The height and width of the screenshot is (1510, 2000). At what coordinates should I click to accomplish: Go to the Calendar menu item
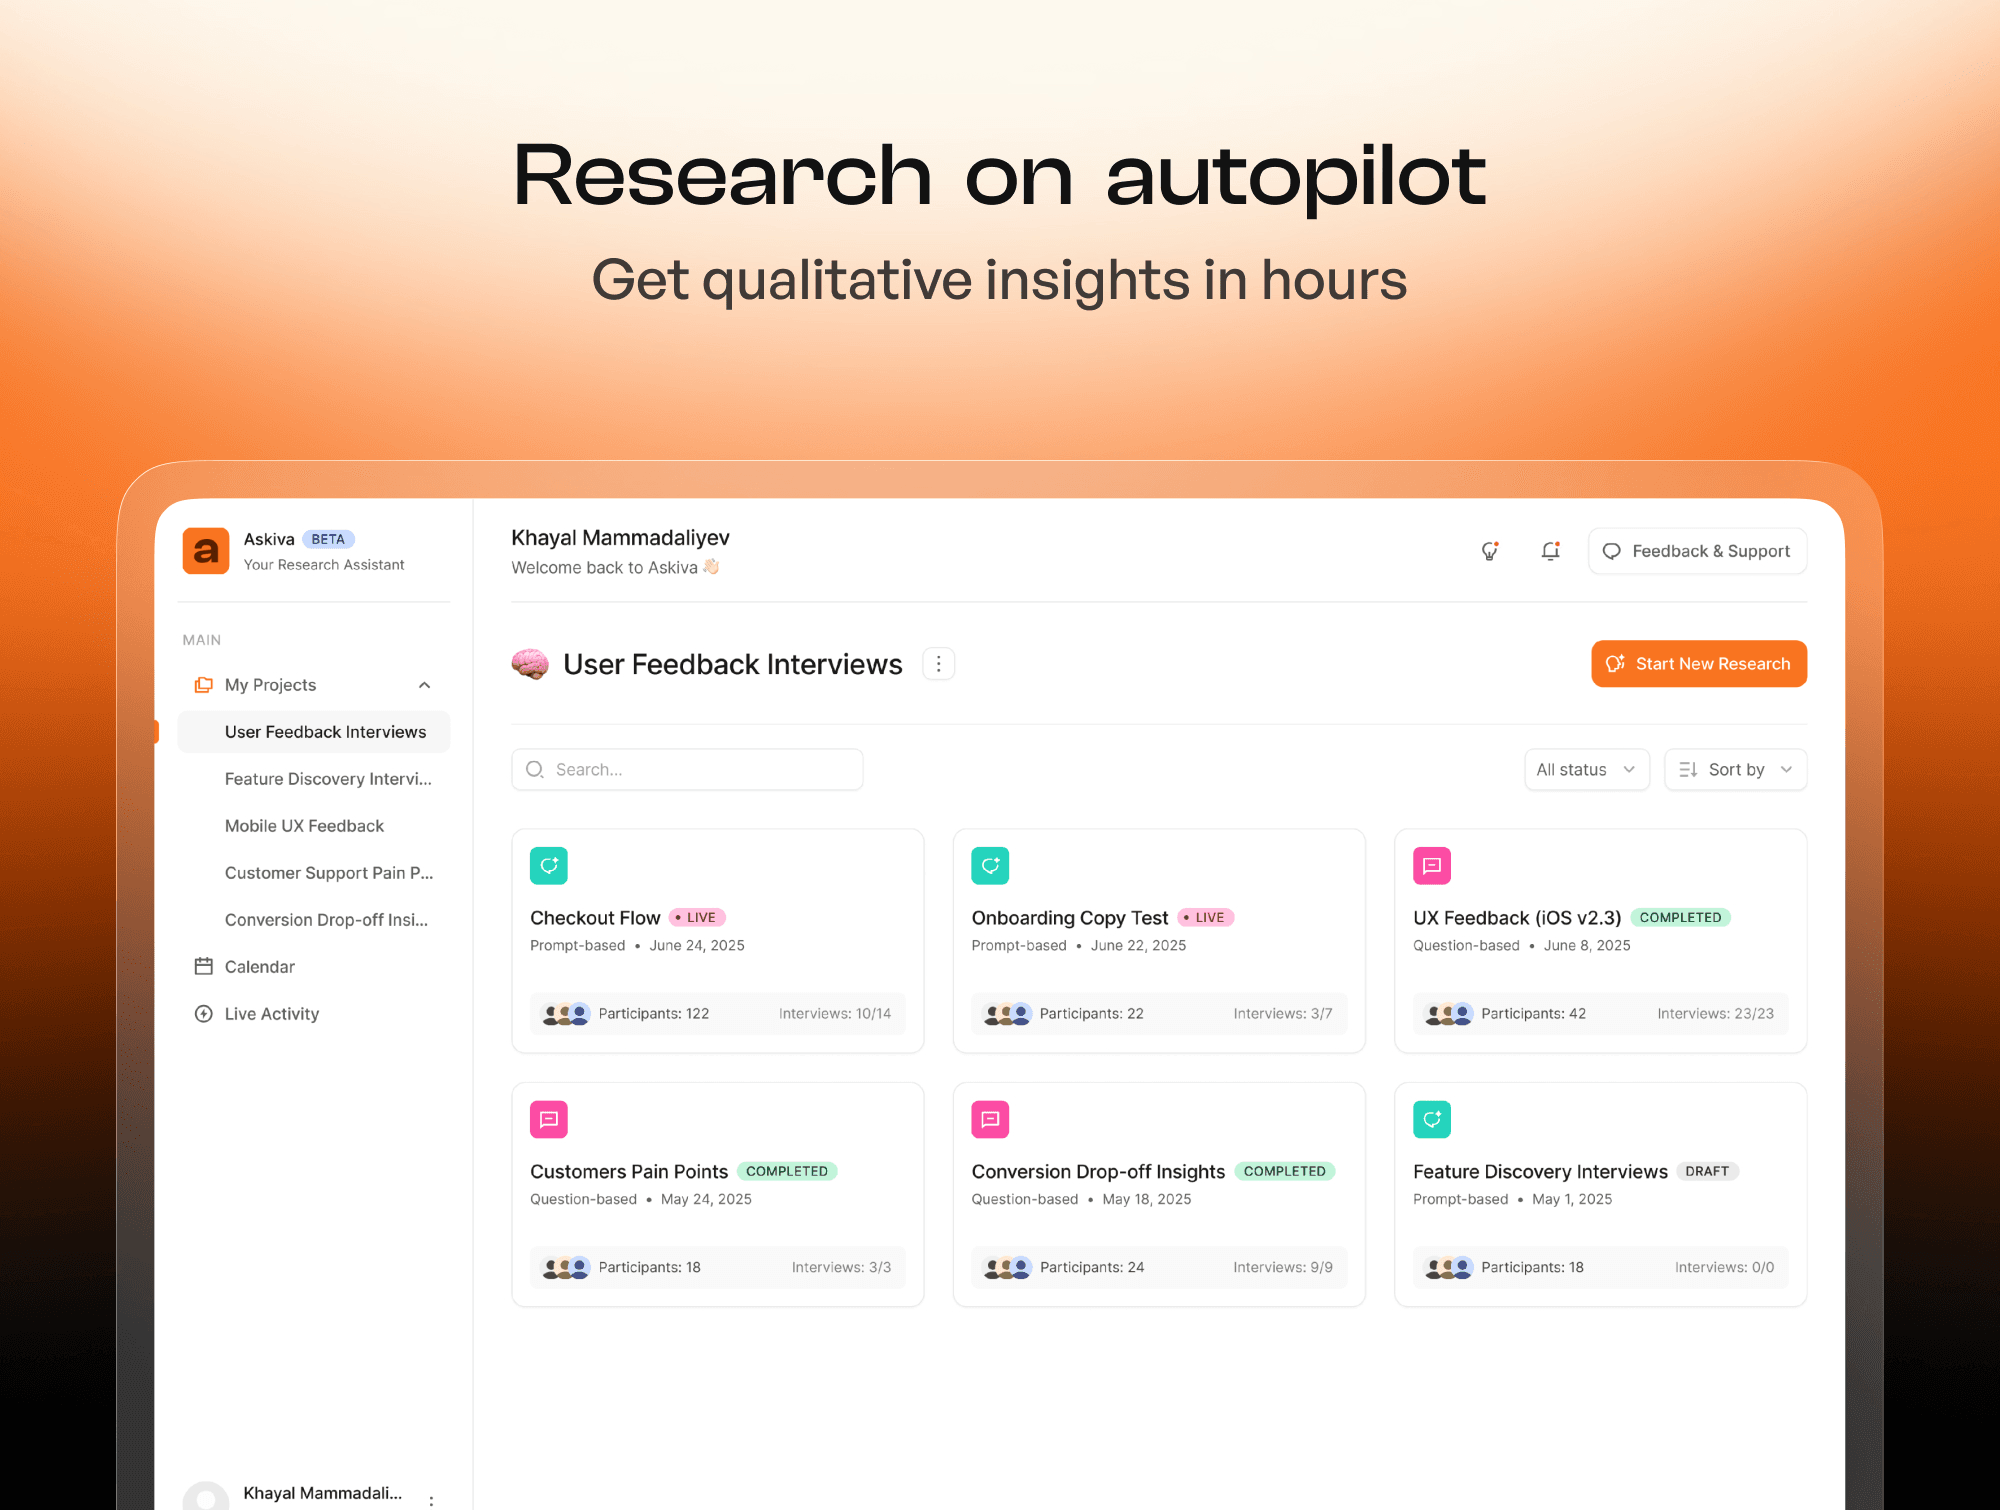pyautogui.click(x=259, y=967)
